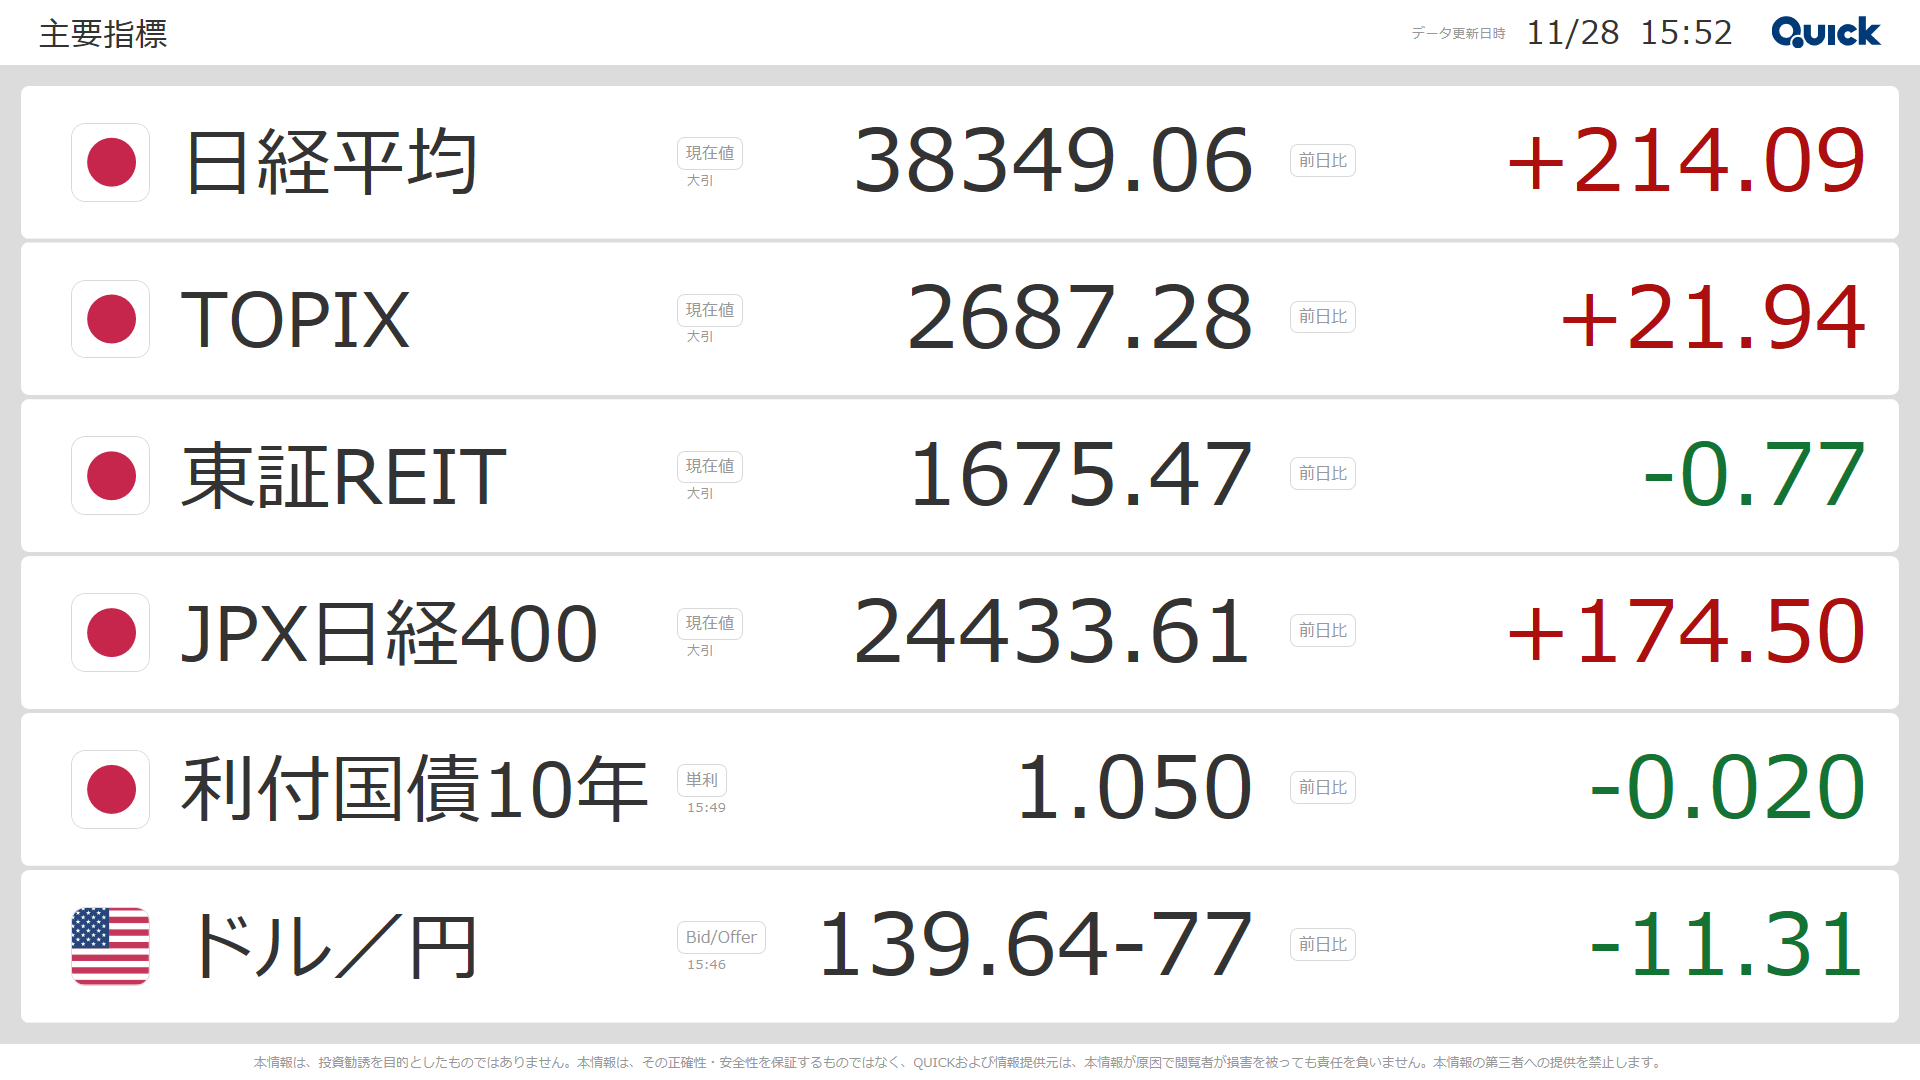Click the TOPIX change value +21.94
Viewport: 1920px width, 1080px height.
(1713, 318)
